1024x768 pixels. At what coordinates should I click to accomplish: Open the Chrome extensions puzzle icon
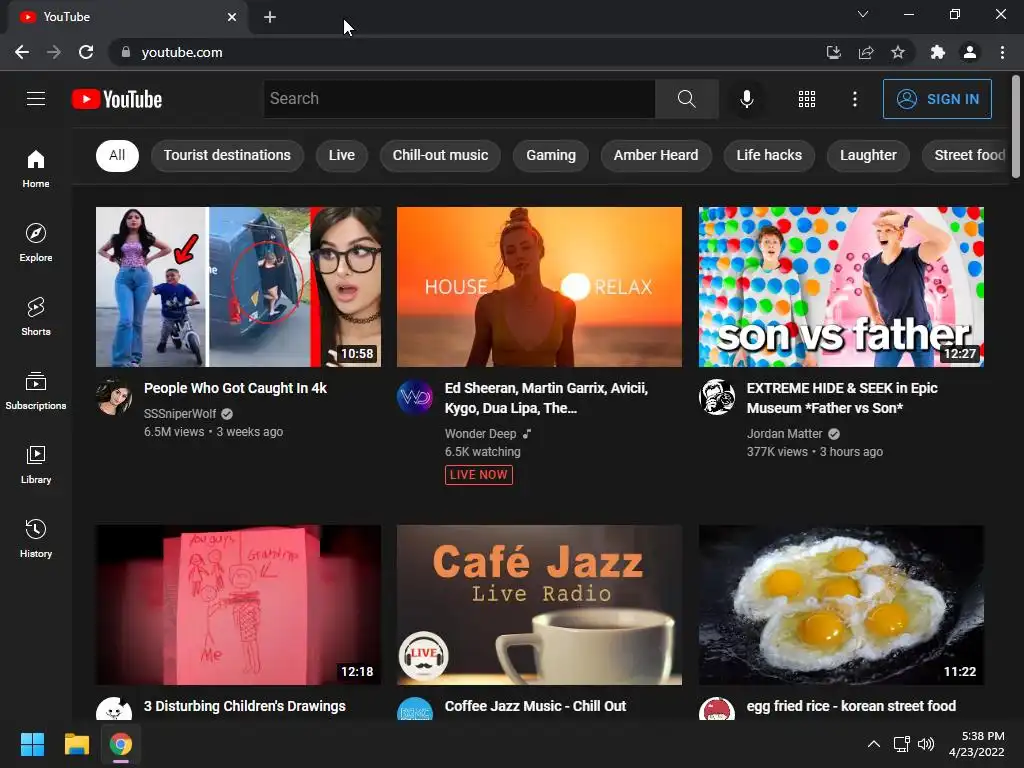pyautogui.click(x=938, y=52)
